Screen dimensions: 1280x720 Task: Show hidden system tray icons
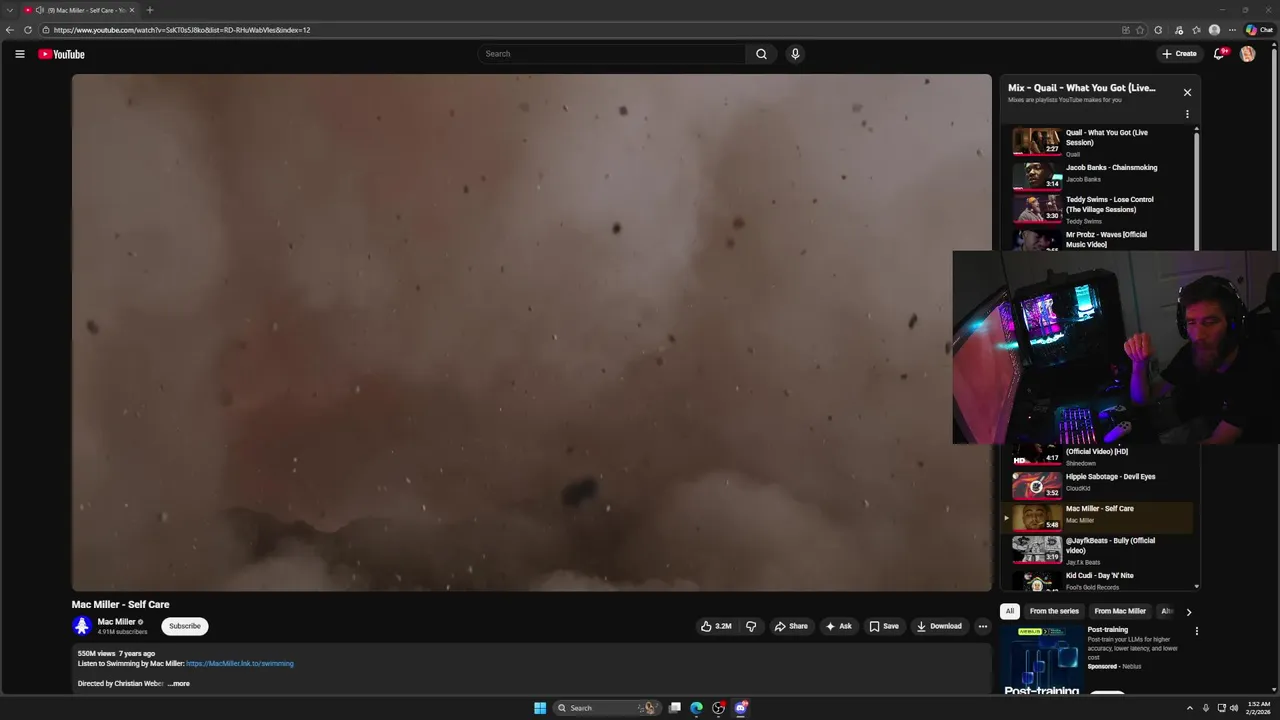[1189, 708]
